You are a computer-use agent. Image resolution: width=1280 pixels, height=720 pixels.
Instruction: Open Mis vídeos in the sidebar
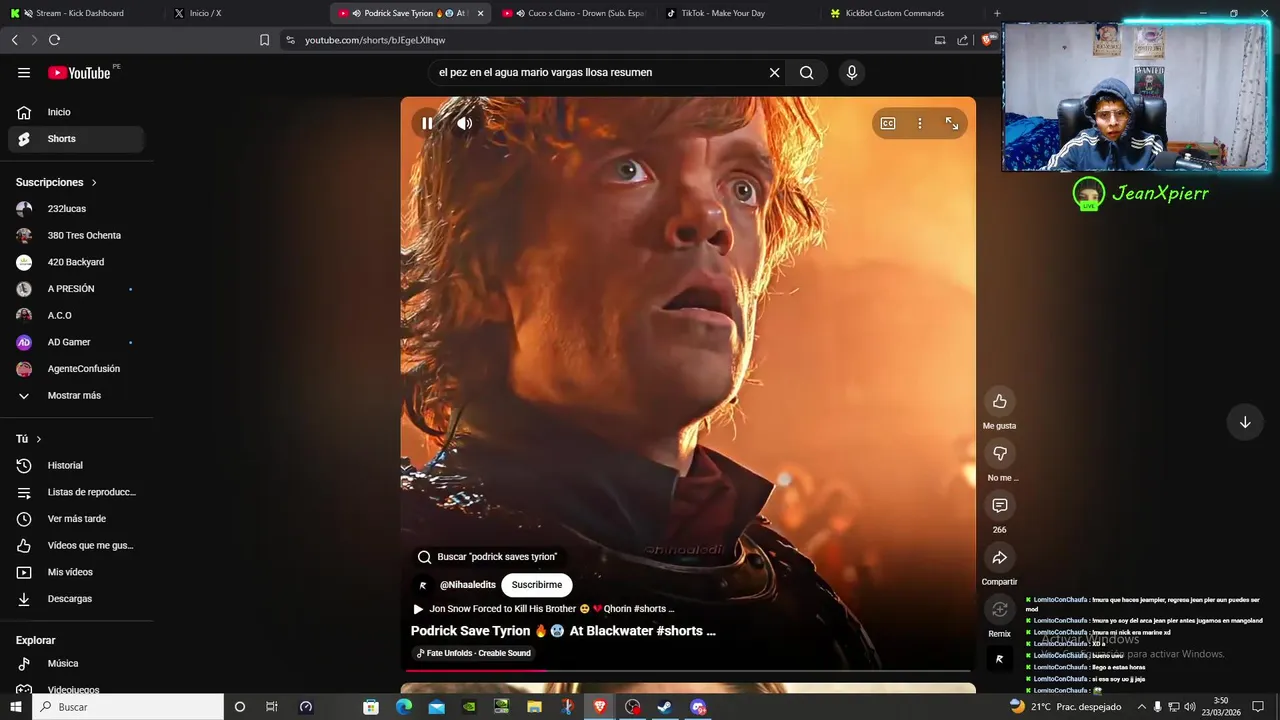click(x=76, y=572)
